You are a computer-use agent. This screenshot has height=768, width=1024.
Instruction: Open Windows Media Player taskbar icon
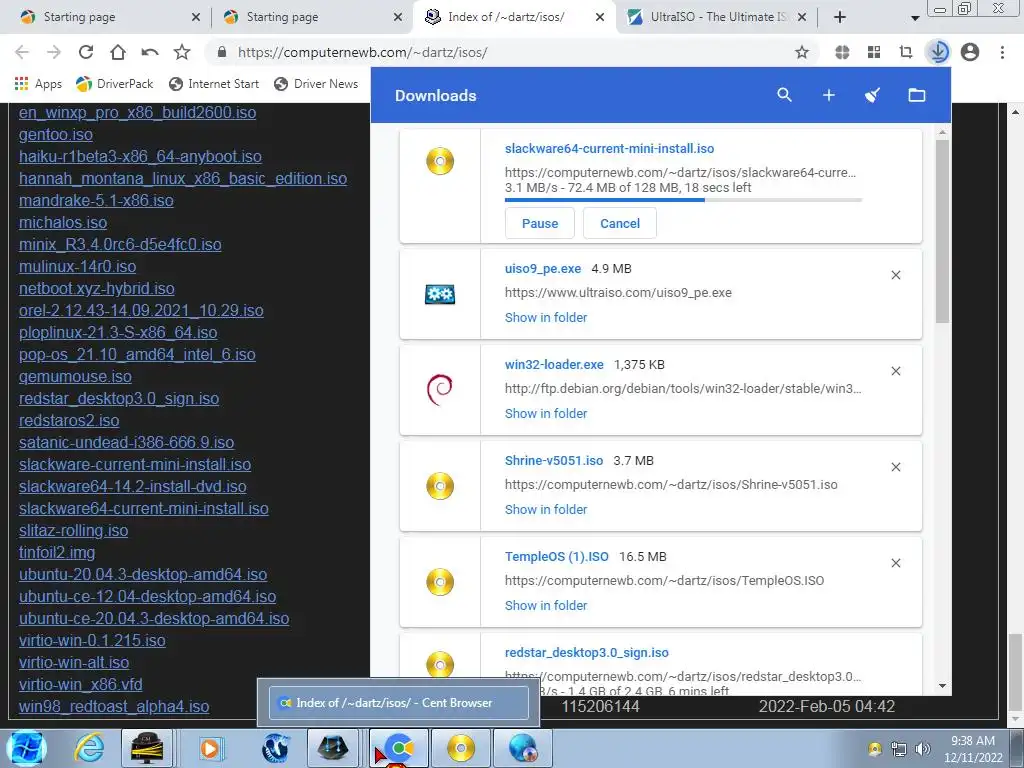[x=211, y=748]
